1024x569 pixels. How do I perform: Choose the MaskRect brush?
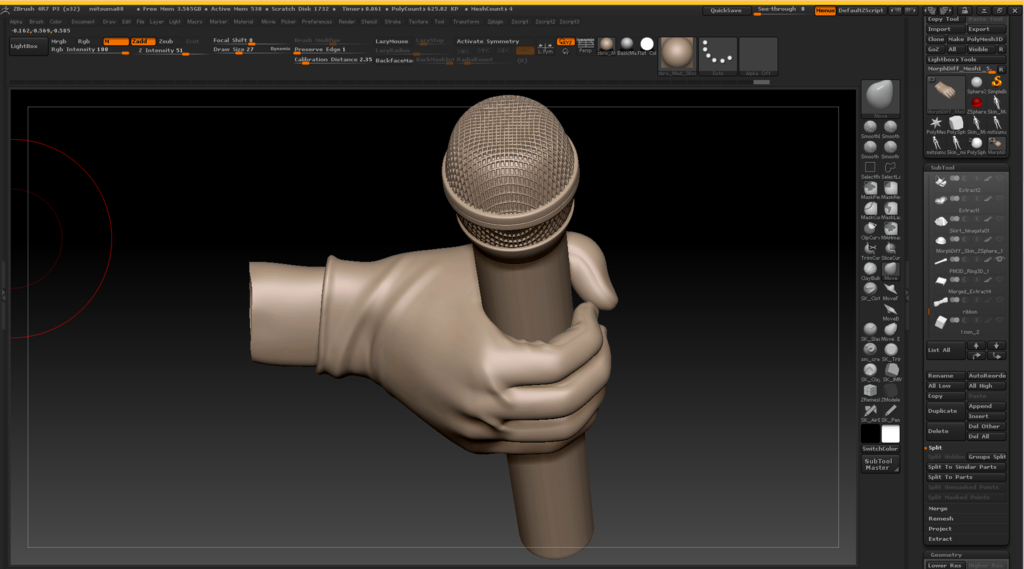[x=890, y=188]
